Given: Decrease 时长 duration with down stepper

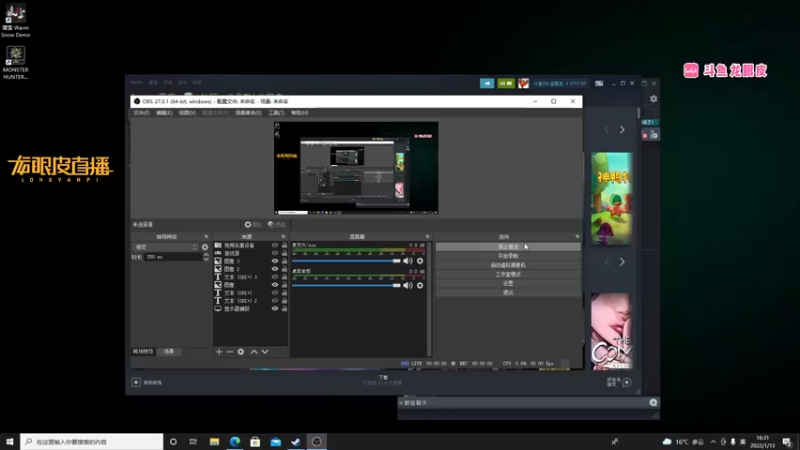Looking at the screenshot, I should pyautogui.click(x=206, y=259).
